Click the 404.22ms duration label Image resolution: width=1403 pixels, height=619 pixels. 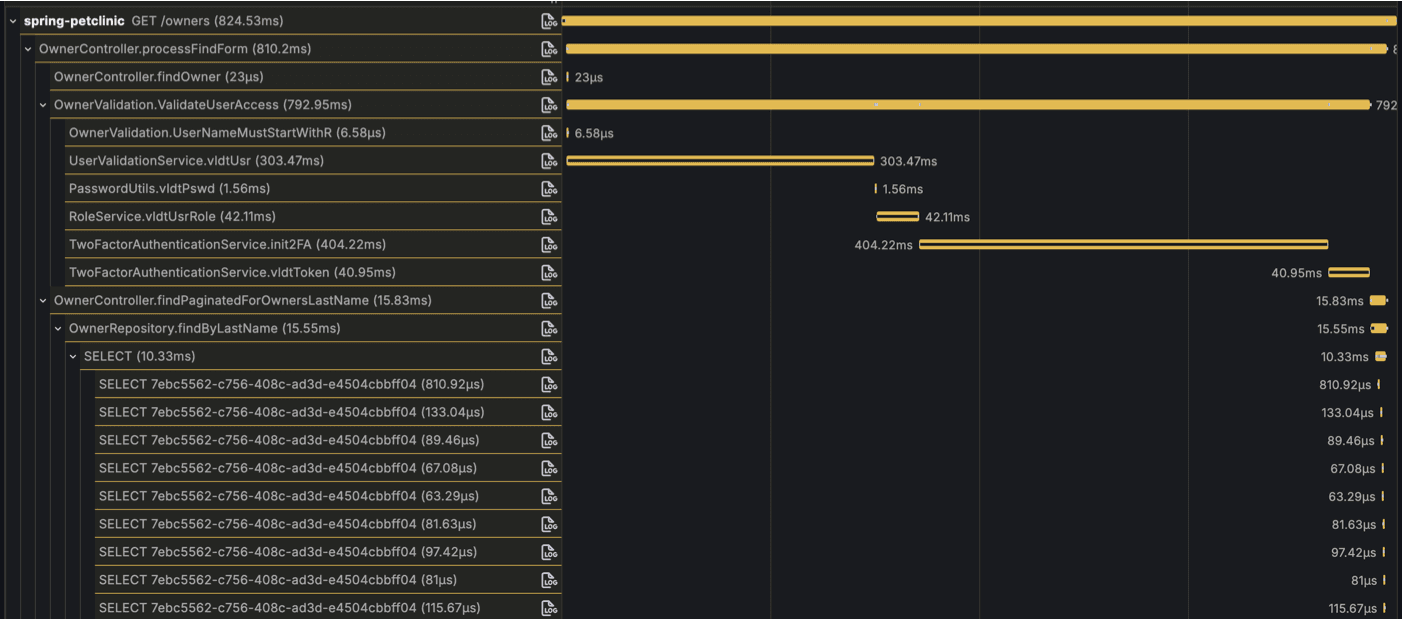pyautogui.click(x=881, y=244)
